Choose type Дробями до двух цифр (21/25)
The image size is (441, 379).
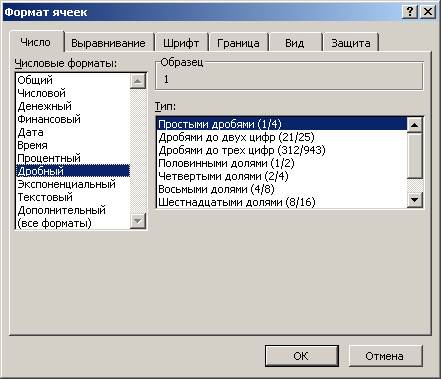[x=282, y=137]
